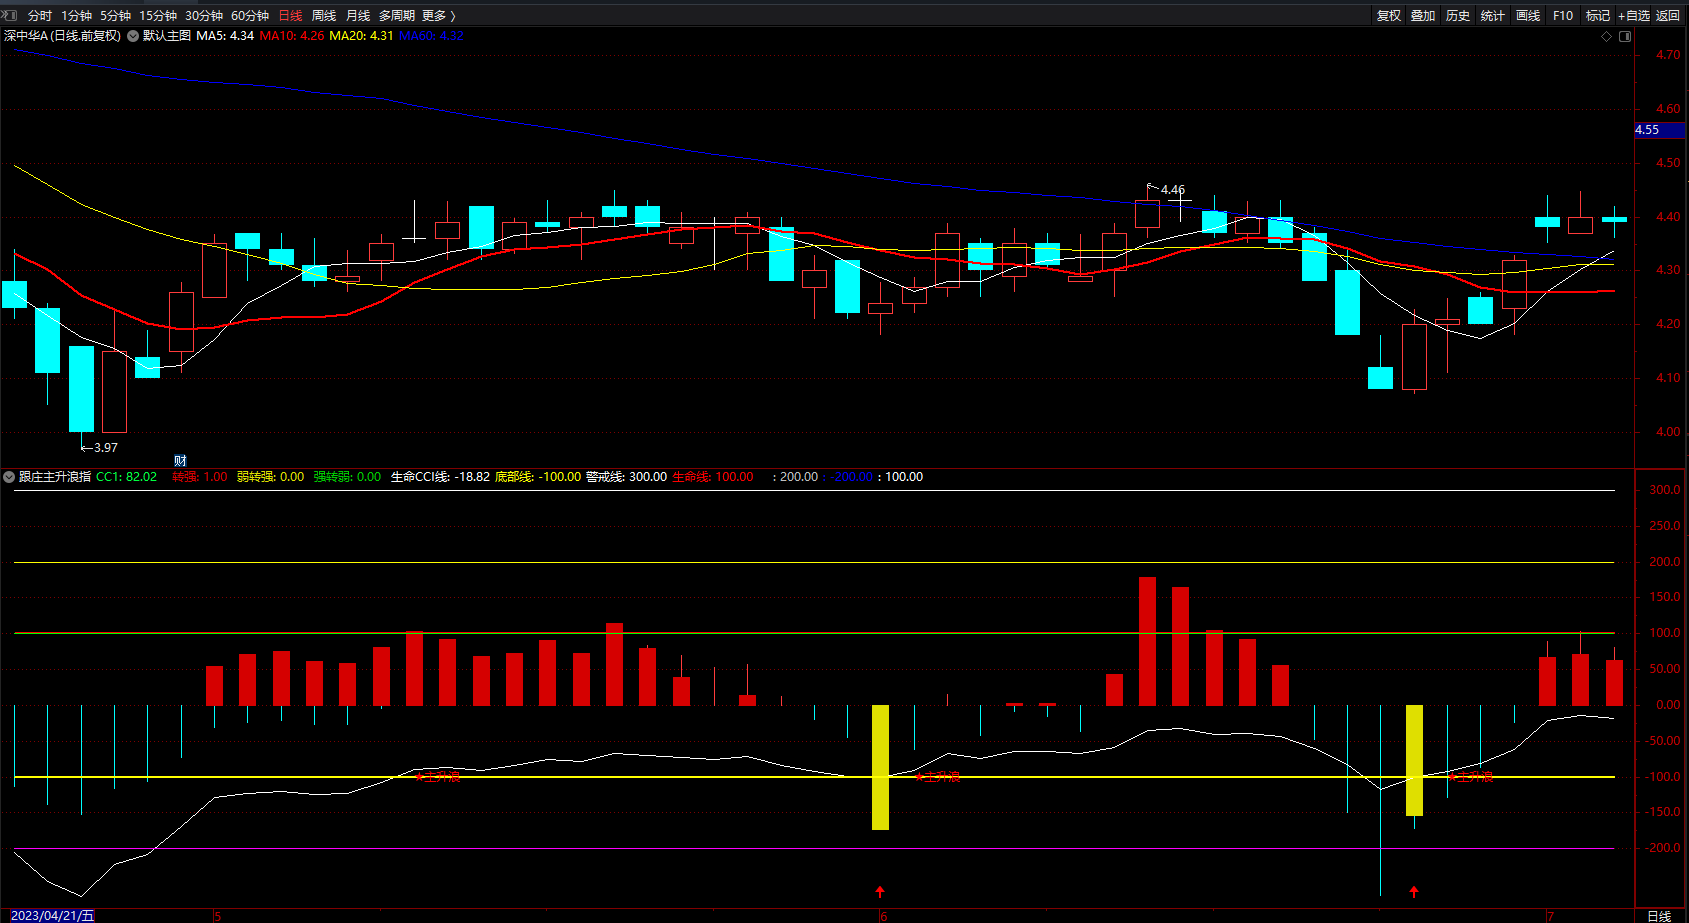Click the 转强: 1.00 value
This screenshot has height=923, width=1689.
pyautogui.click(x=200, y=477)
